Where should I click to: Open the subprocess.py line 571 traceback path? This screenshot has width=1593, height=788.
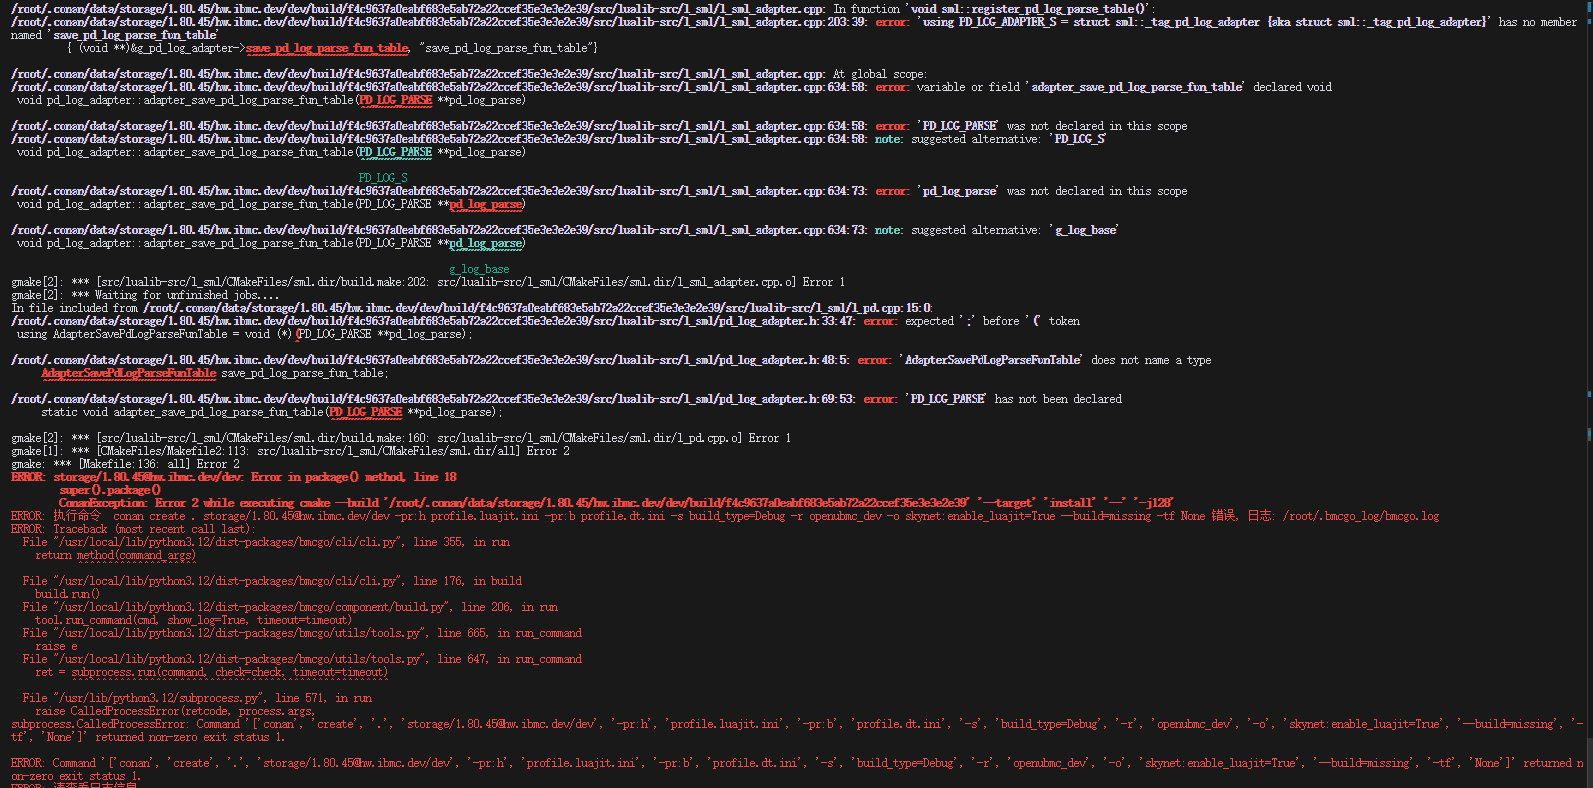click(160, 698)
